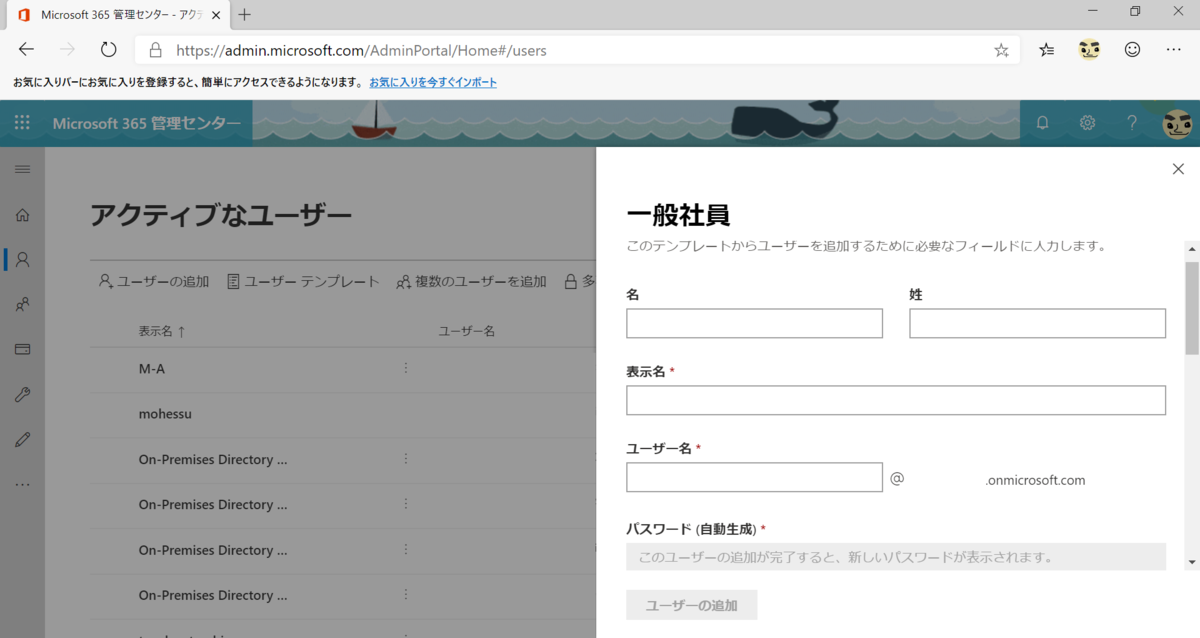
Task: Refresh the browser page
Action: point(109,50)
